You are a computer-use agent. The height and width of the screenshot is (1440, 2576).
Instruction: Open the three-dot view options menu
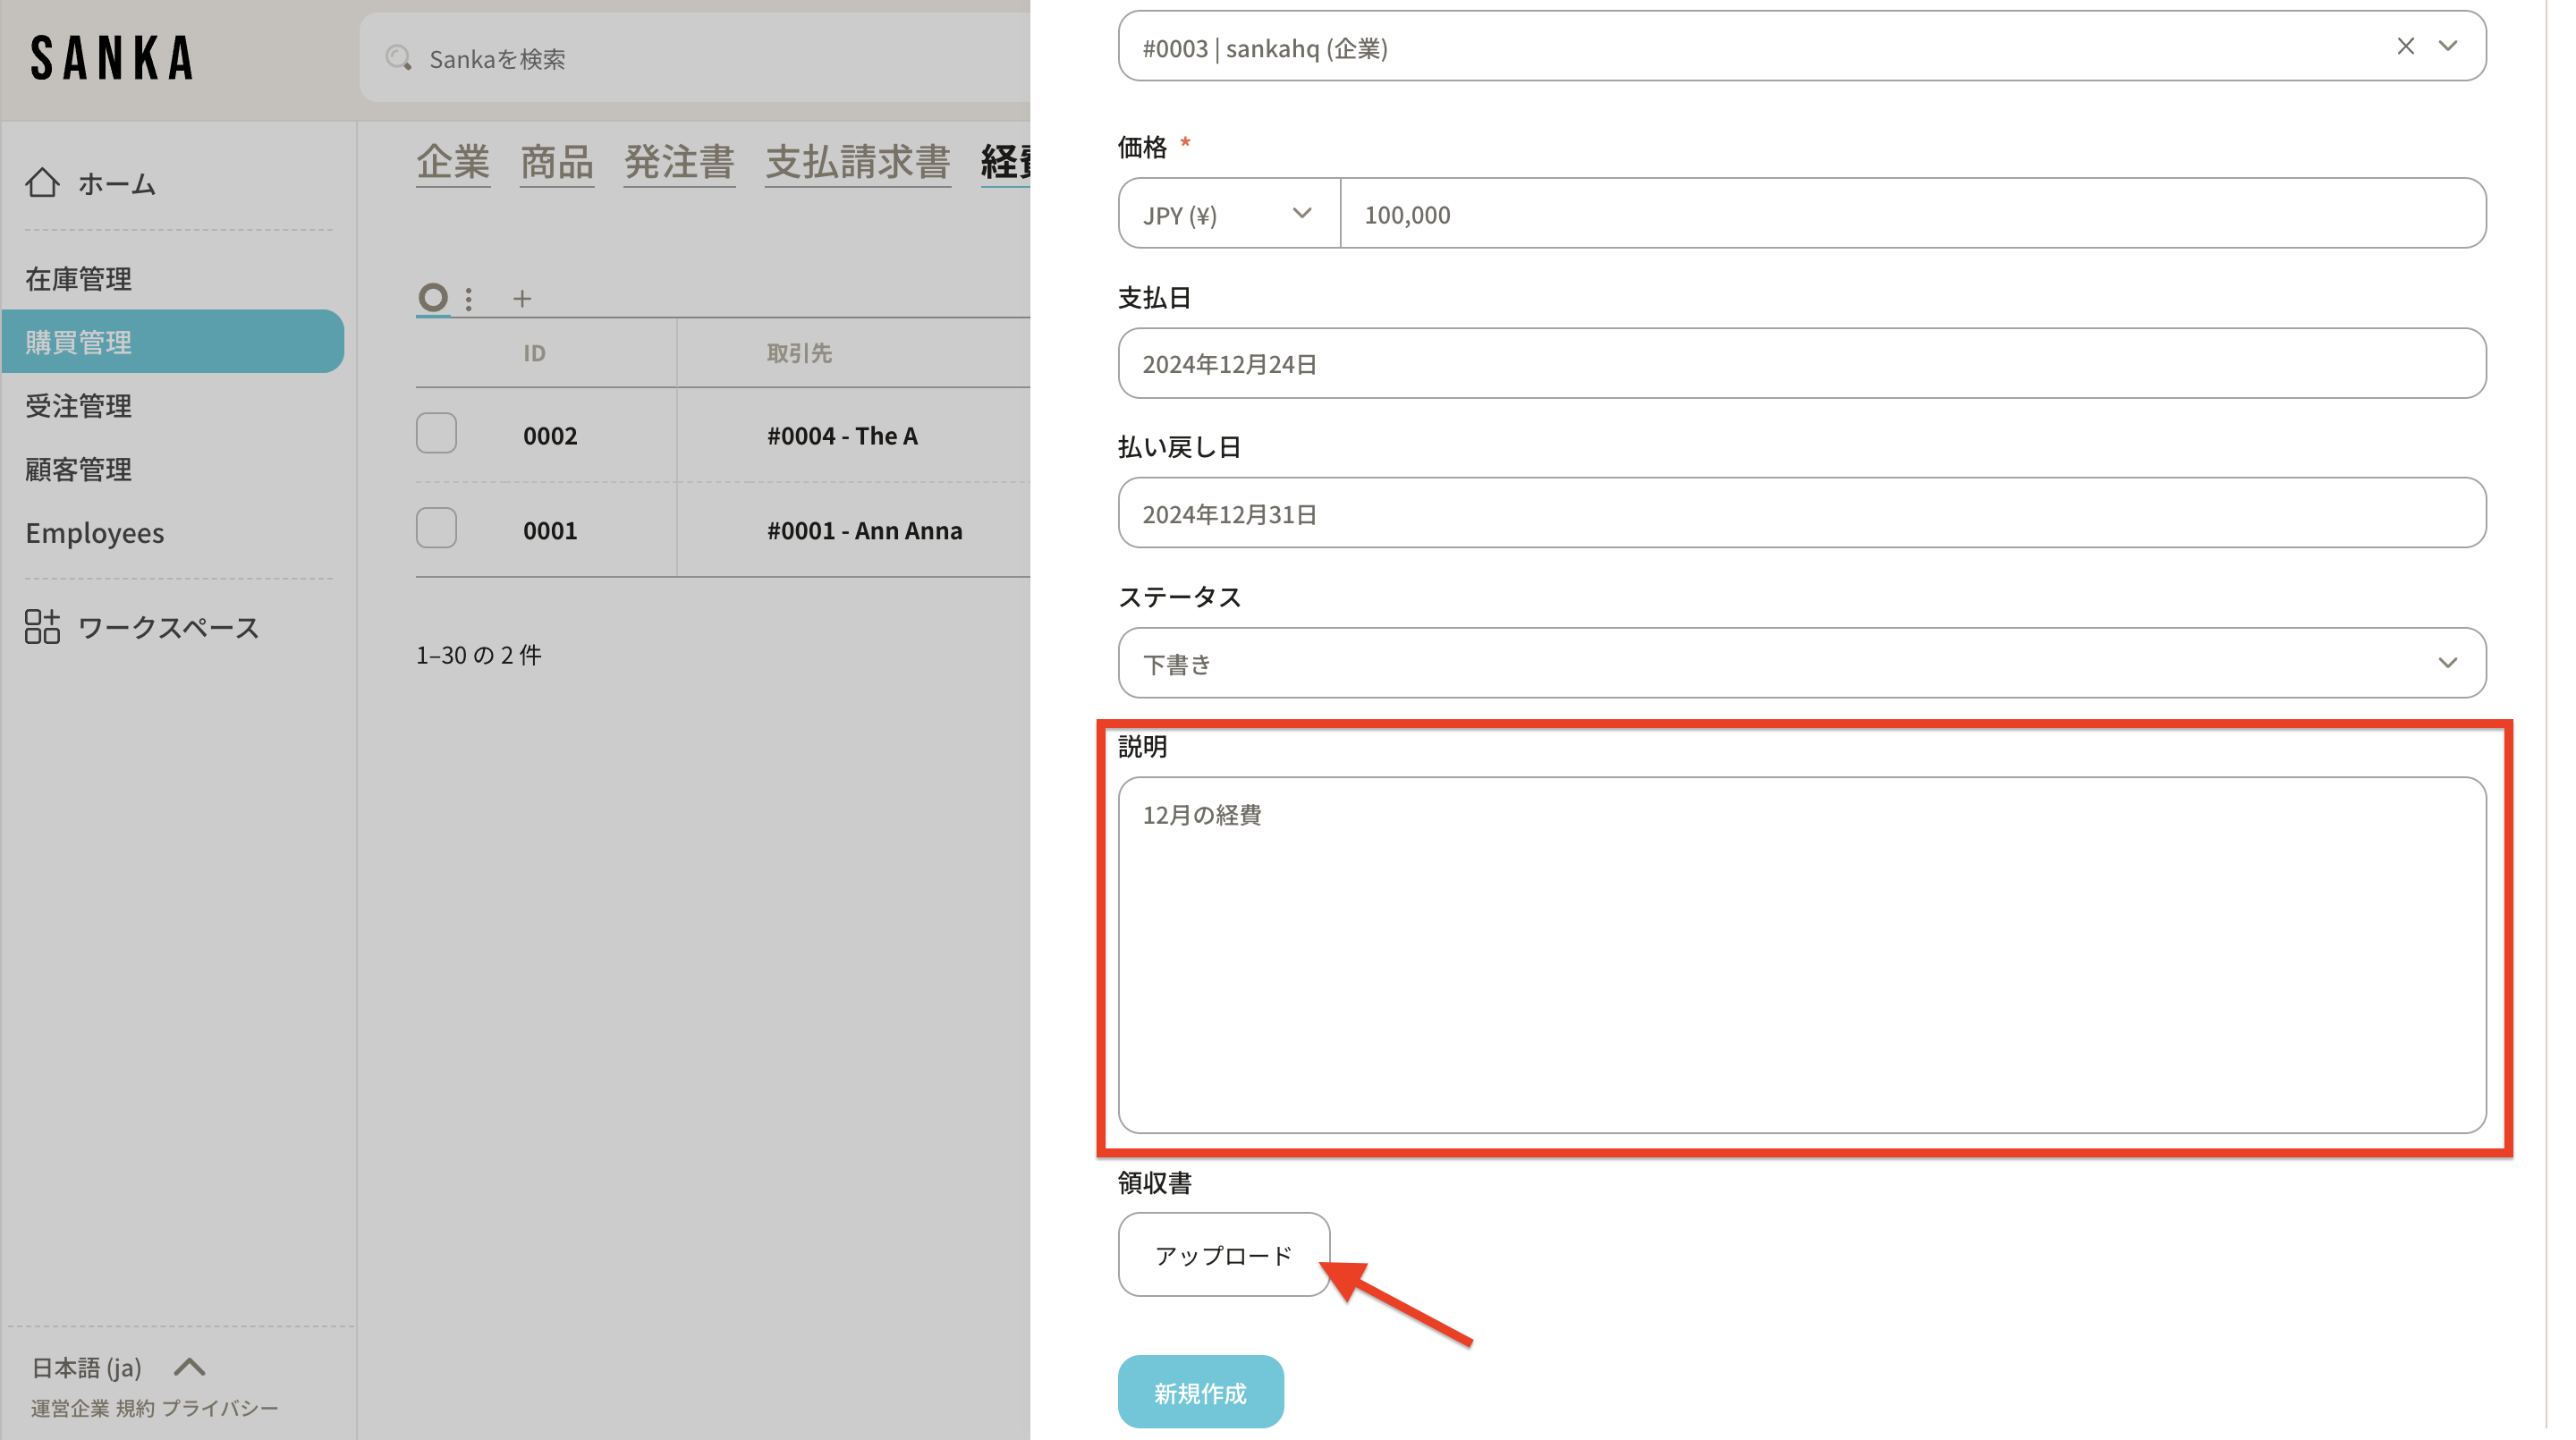click(x=468, y=298)
